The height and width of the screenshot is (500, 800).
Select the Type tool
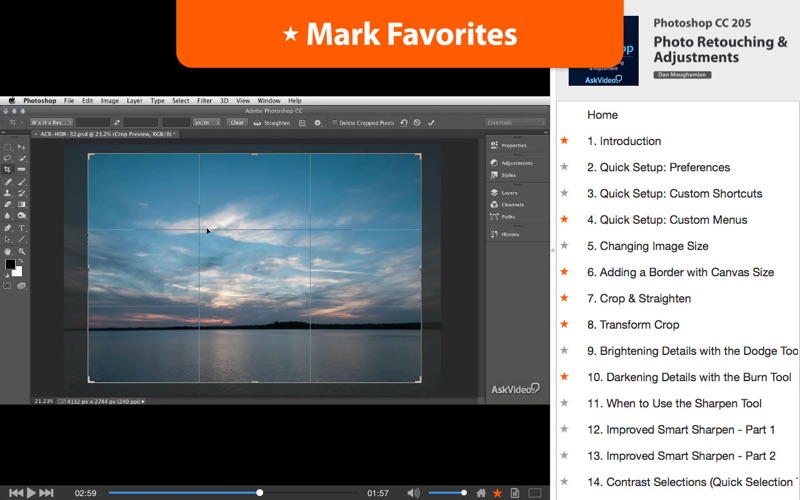(x=21, y=228)
